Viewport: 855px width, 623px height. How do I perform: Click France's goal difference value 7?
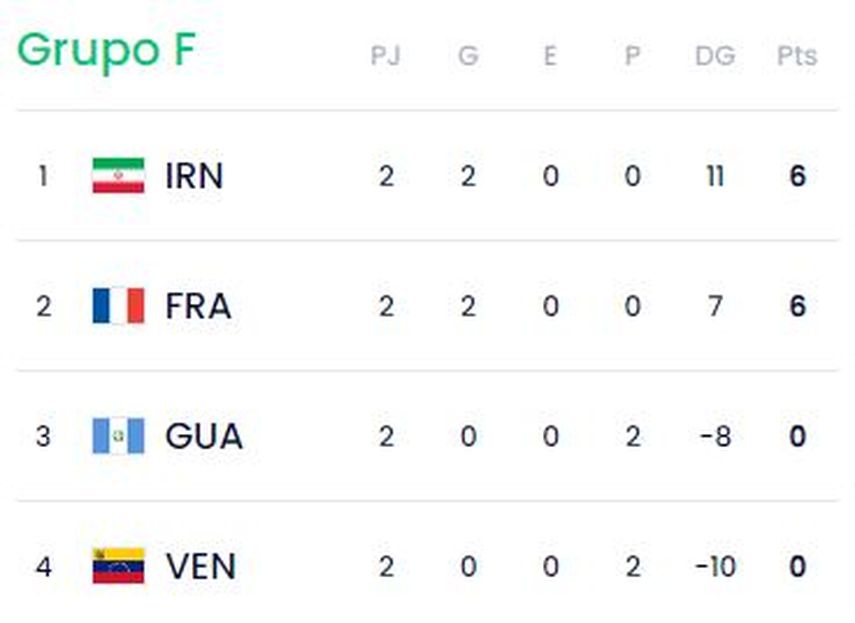[x=715, y=306]
